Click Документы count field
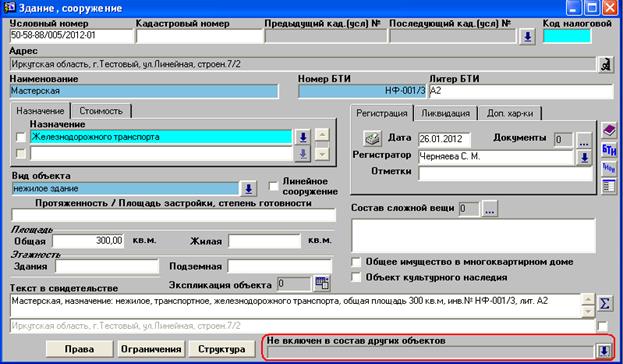The image size is (623, 364). (x=563, y=140)
